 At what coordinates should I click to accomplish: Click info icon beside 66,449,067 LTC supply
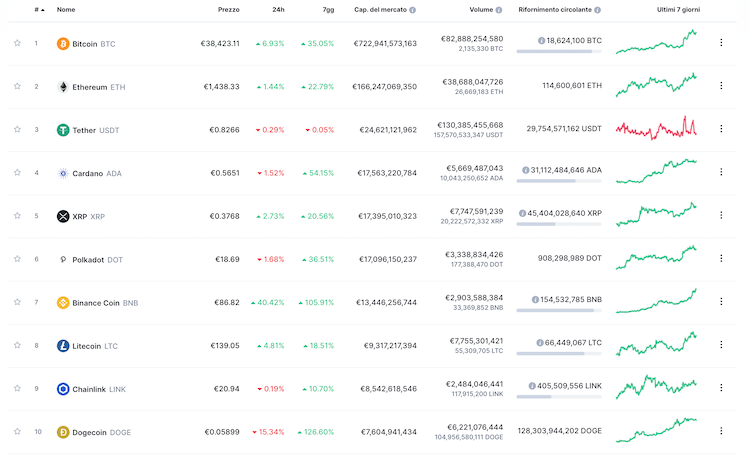point(540,342)
